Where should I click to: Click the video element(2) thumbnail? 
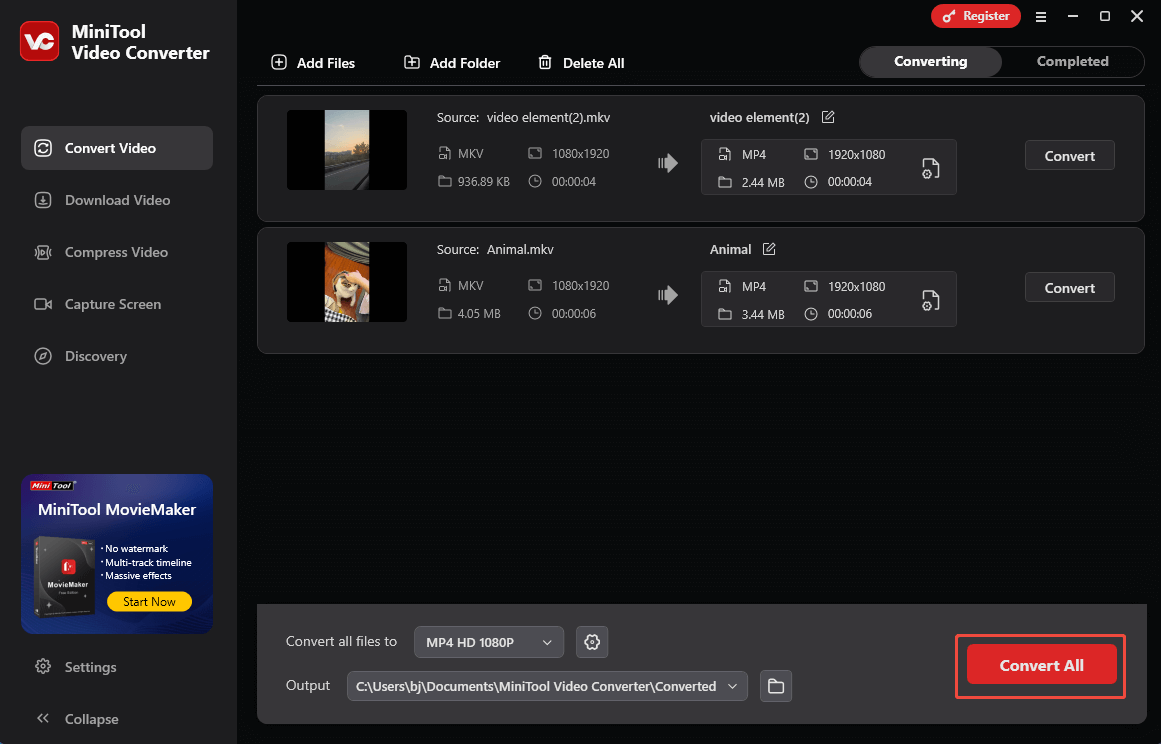click(347, 150)
